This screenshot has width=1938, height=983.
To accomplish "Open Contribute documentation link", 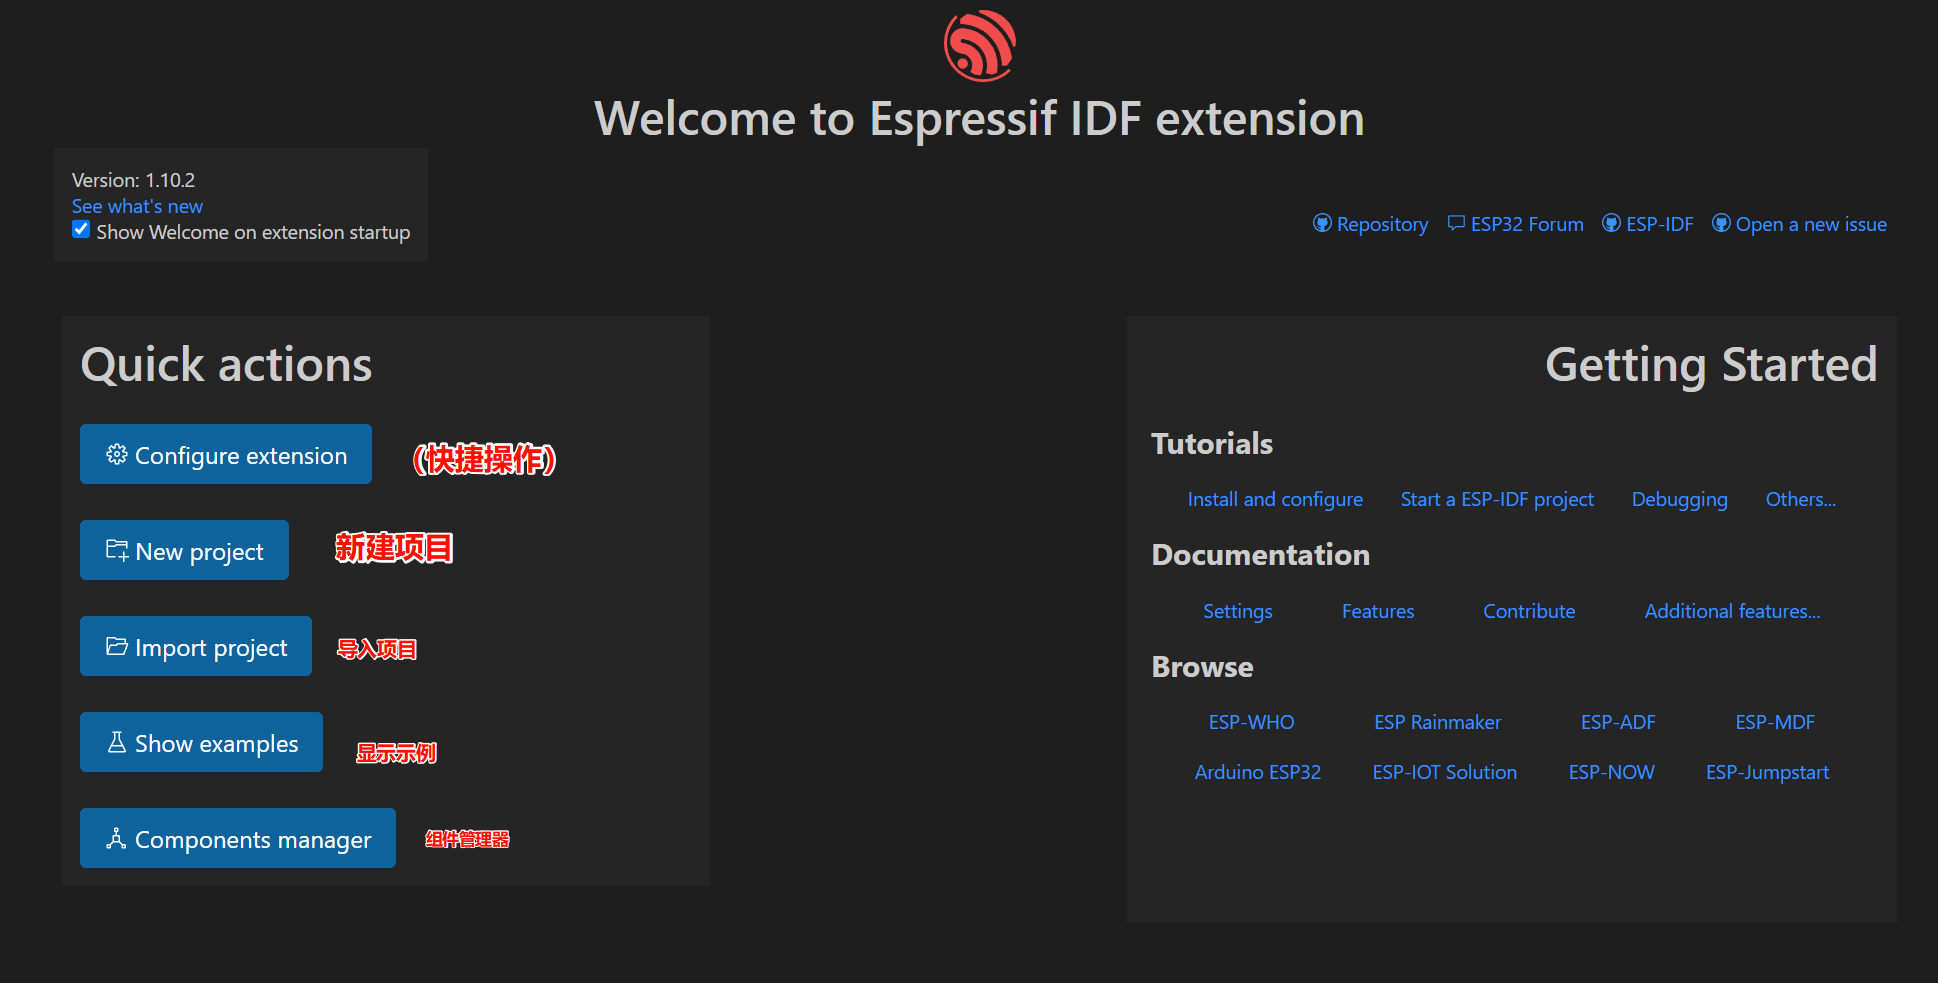I will 1528,611.
